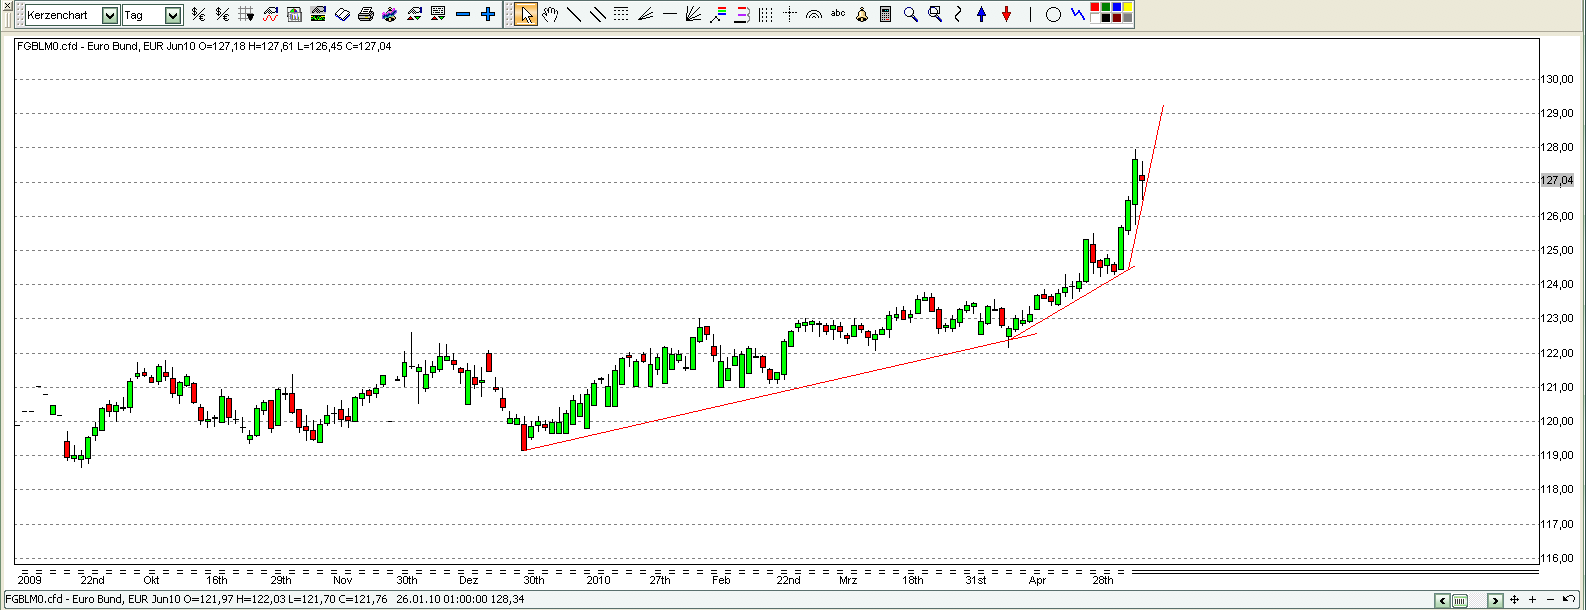This screenshot has height=610, width=1586.
Task: Select the circle drawing tool
Action: click(1053, 14)
